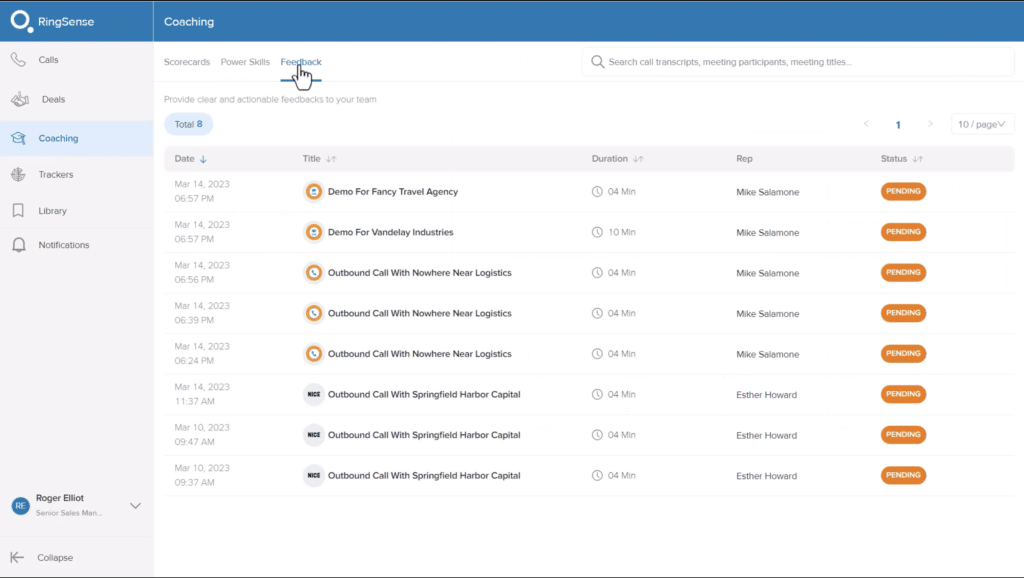Open Library using the bookmark icon
Image resolution: width=1024 pixels, height=578 pixels.
click(x=18, y=211)
